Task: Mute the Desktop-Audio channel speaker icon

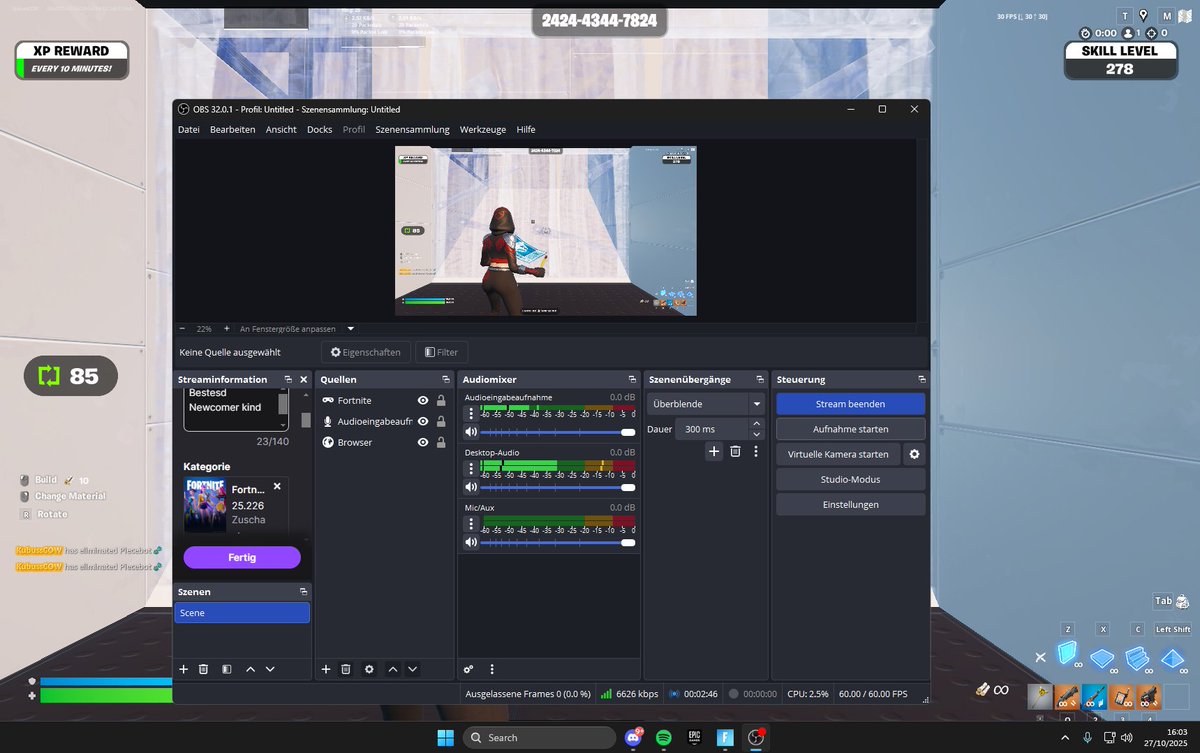Action: (x=470, y=487)
